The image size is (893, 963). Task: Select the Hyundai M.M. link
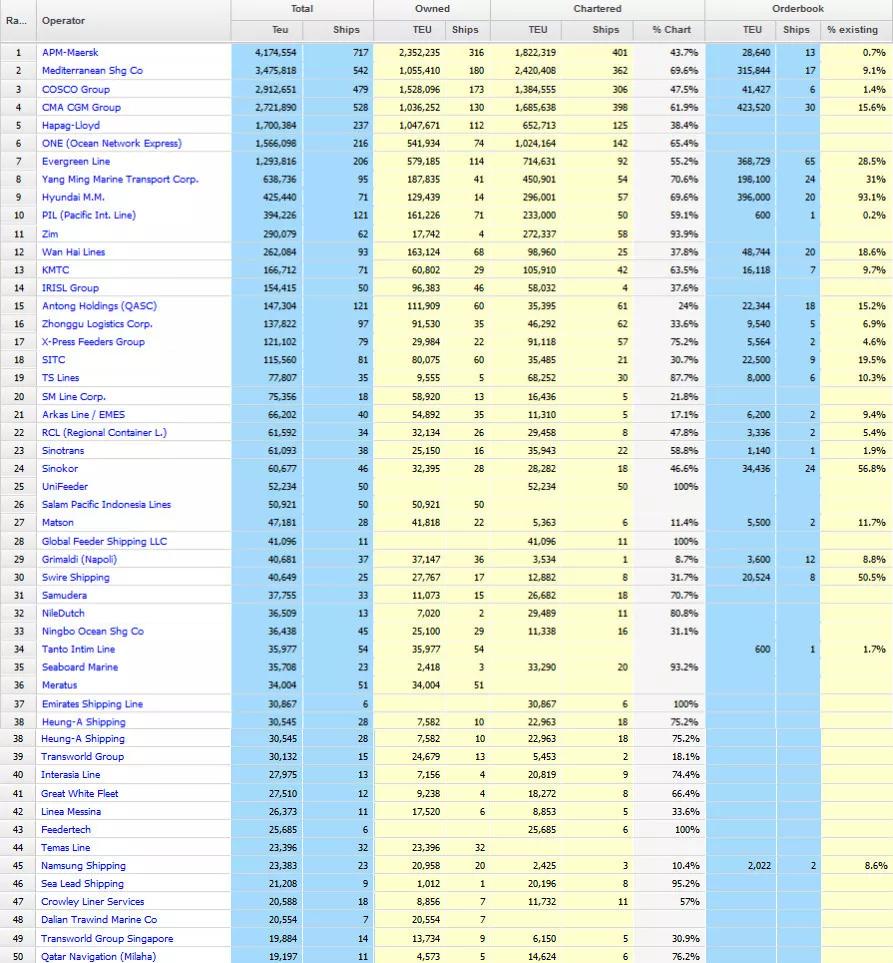point(73,197)
